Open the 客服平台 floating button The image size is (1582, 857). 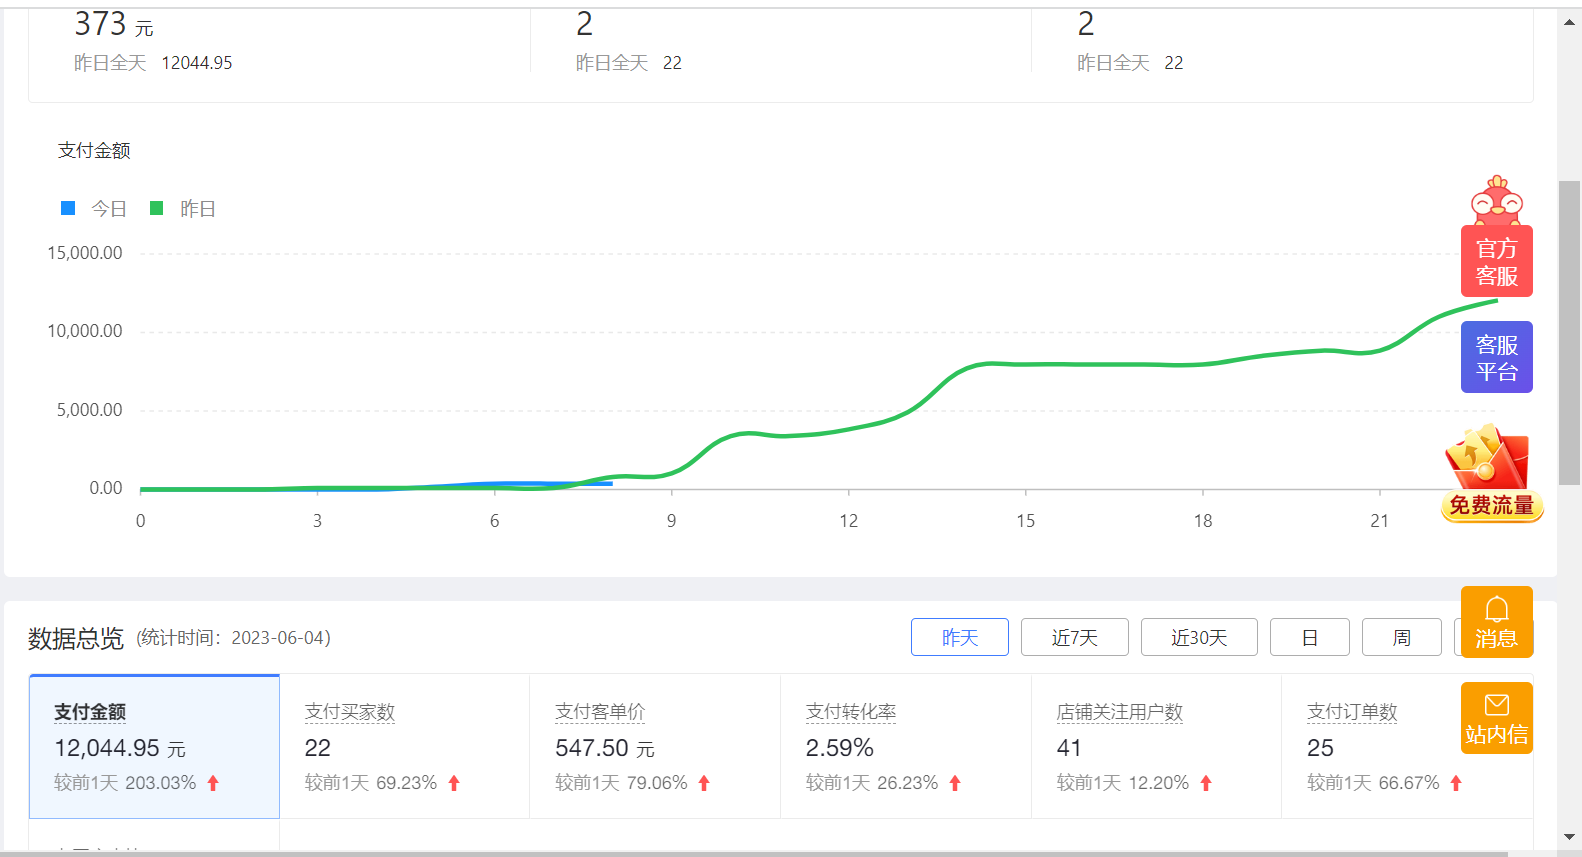[1496, 357]
